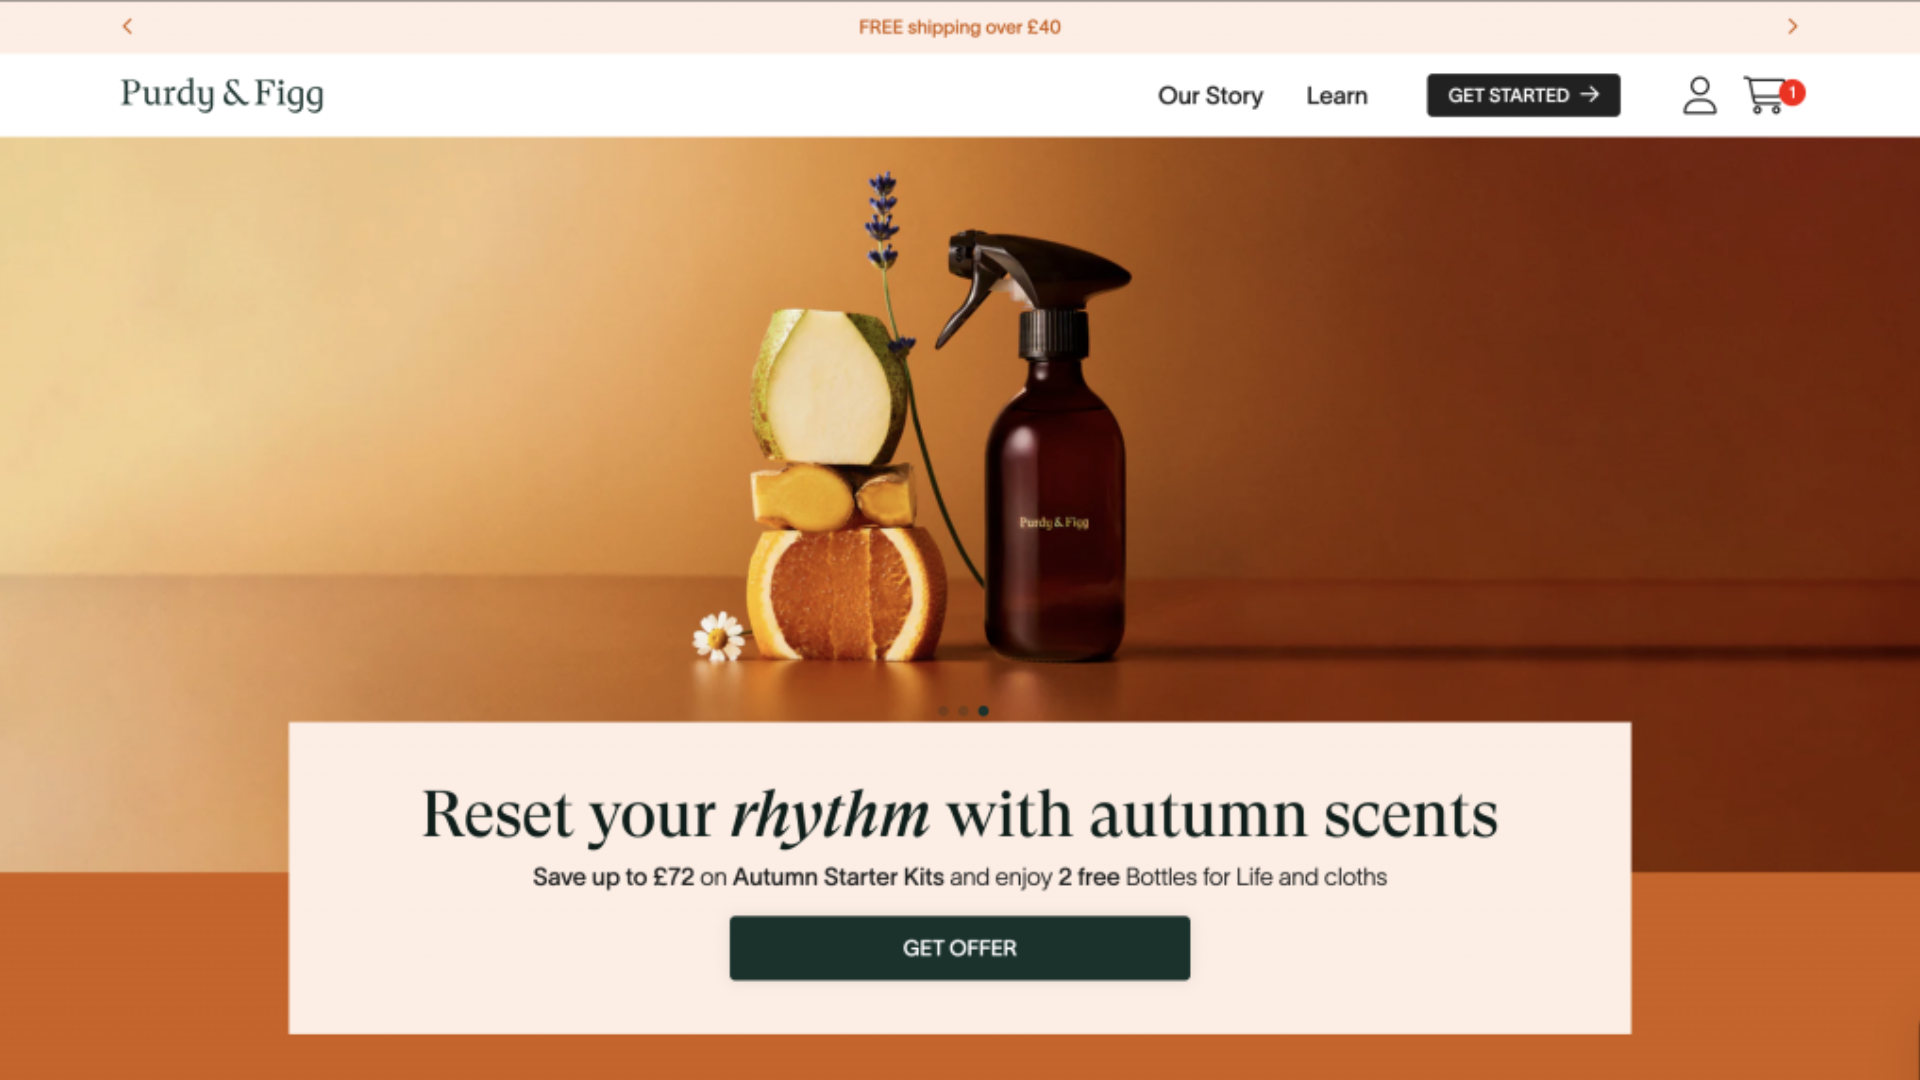The height and width of the screenshot is (1080, 1920).
Task: Click the Reset your rhythm headline
Action: [x=959, y=814]
